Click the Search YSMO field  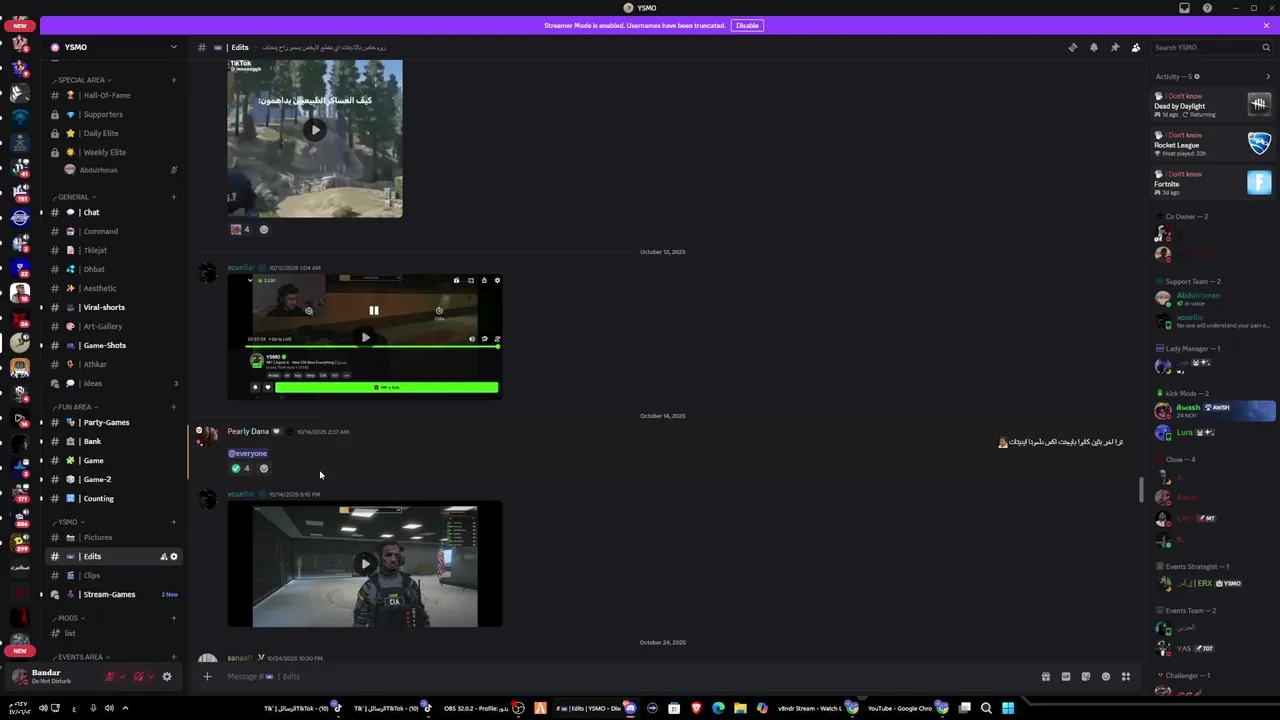tap(1211, 47)
